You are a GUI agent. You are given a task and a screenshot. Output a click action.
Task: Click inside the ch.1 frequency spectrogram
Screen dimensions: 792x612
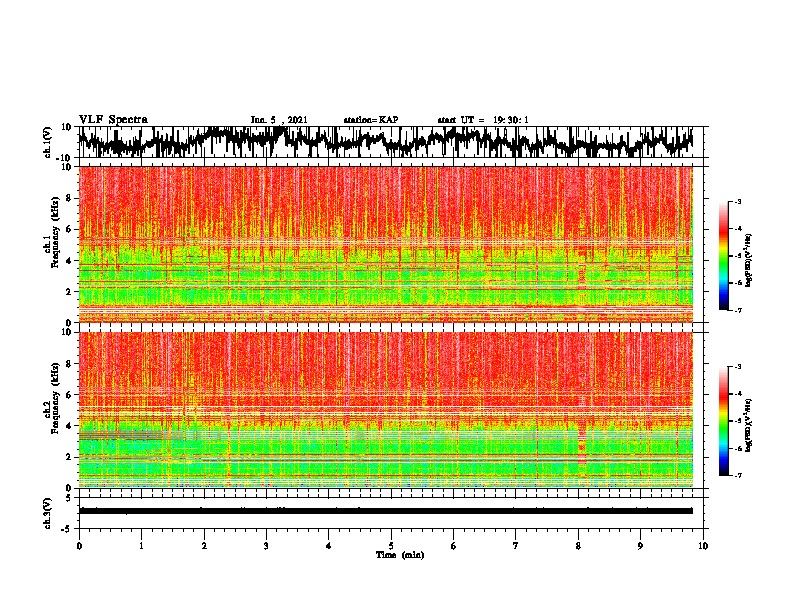coord(385,244)
